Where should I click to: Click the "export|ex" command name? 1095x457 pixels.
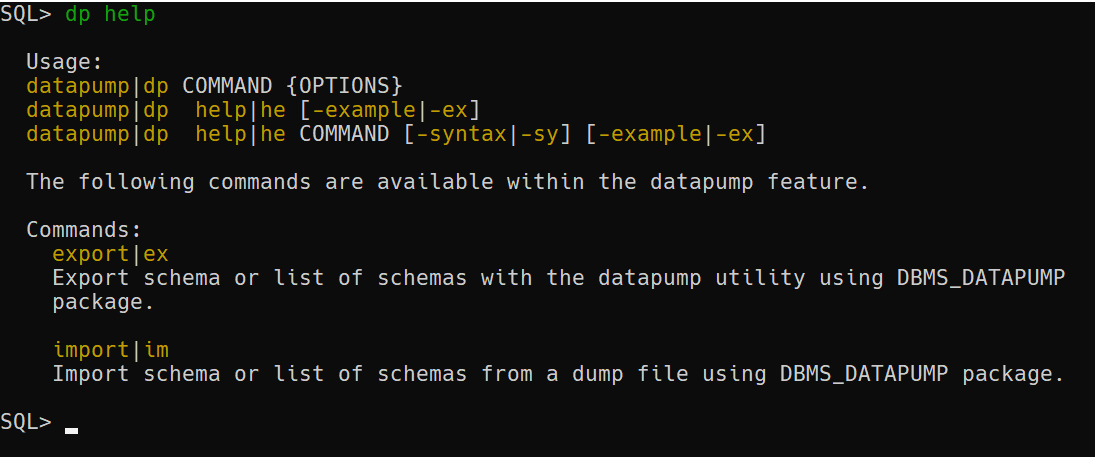pyautogui.click(x=110, y=254)
